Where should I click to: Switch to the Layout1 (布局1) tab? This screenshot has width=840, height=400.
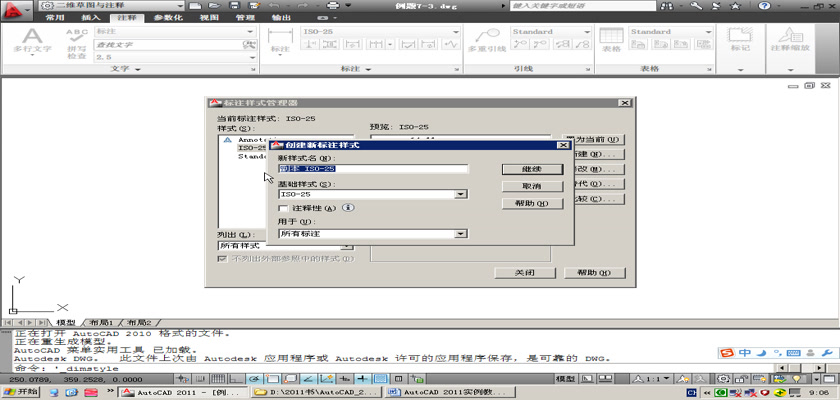pos(101,323)
